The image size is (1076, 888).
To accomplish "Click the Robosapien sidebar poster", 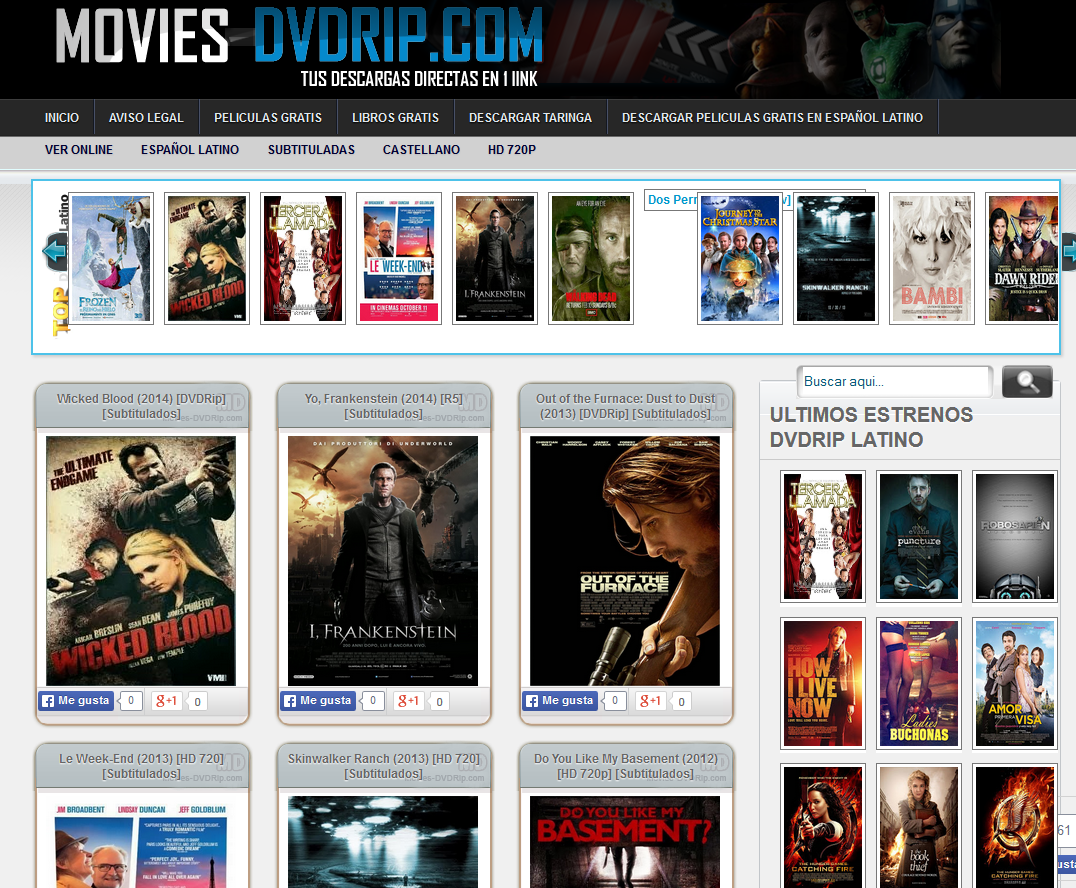I will pos(1015,537).
